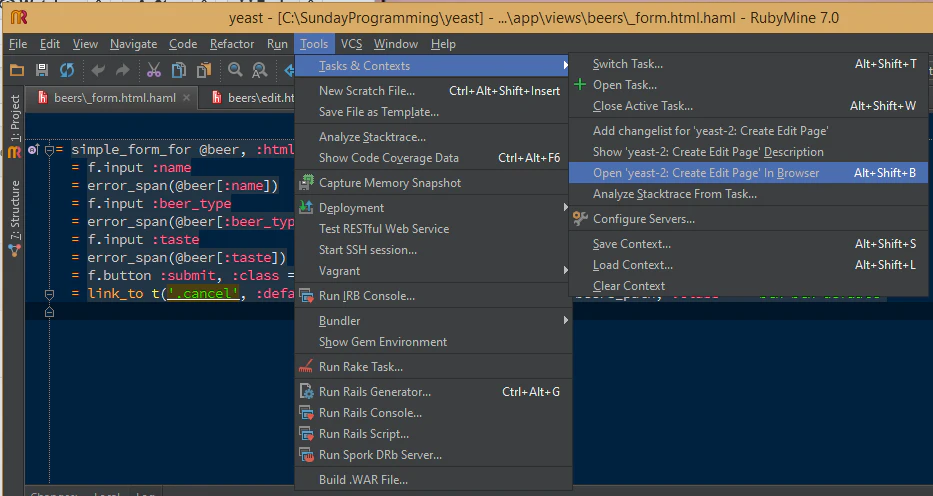This screenshot has width=933, height=496.
Task: Click the Run Rails Script icon
Action: (x=306, y=434)
